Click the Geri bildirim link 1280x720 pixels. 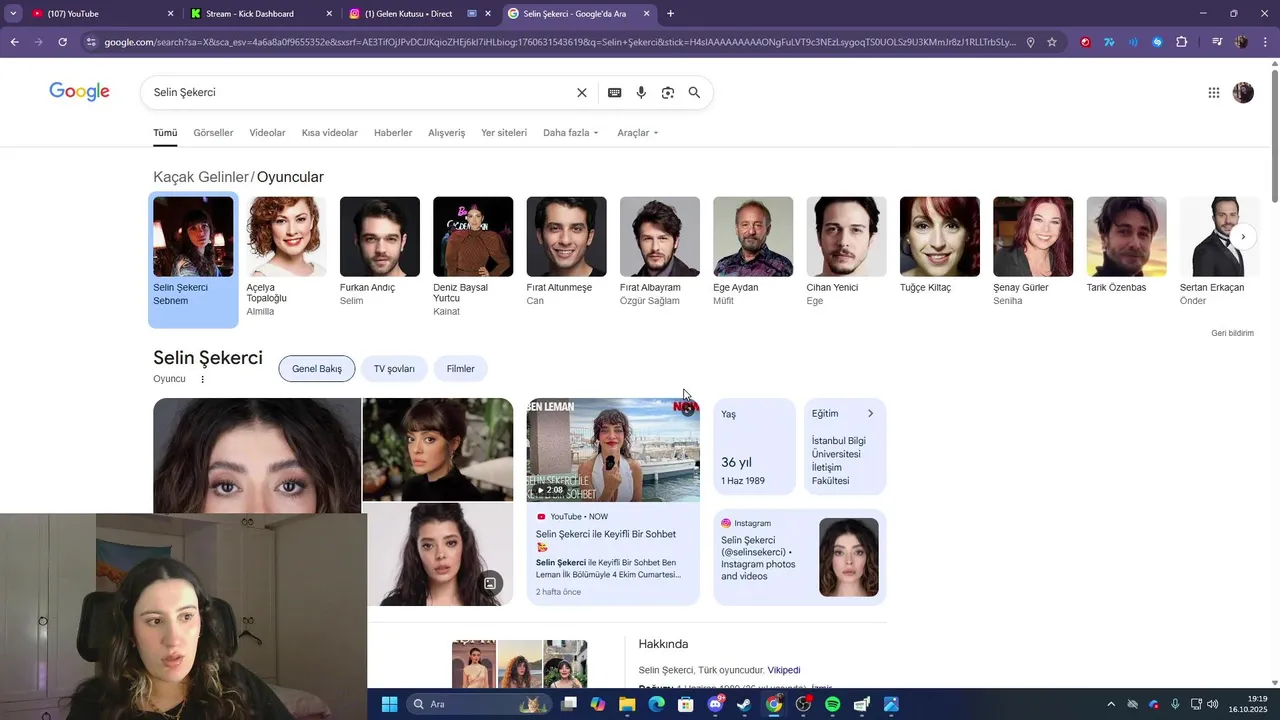click(1232, 333)
